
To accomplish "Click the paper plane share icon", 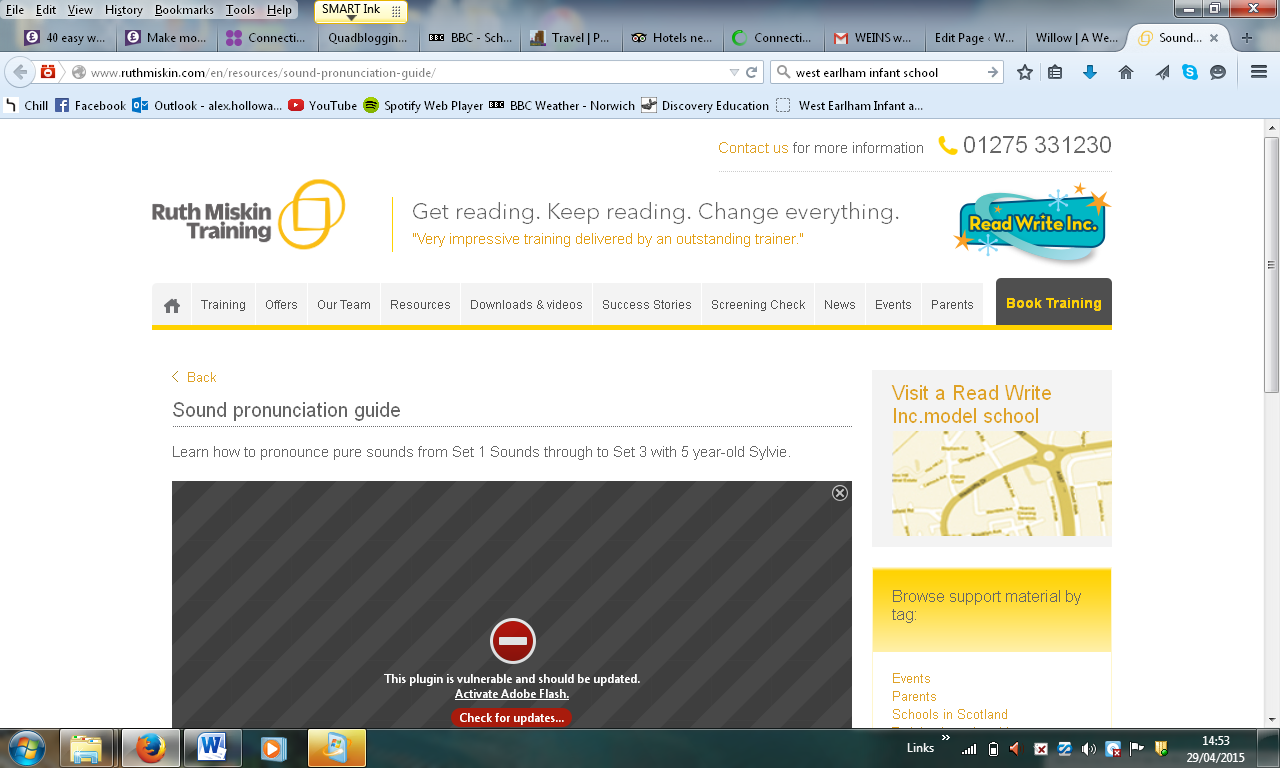I will pyautogui.click(x=1161, y=72).
